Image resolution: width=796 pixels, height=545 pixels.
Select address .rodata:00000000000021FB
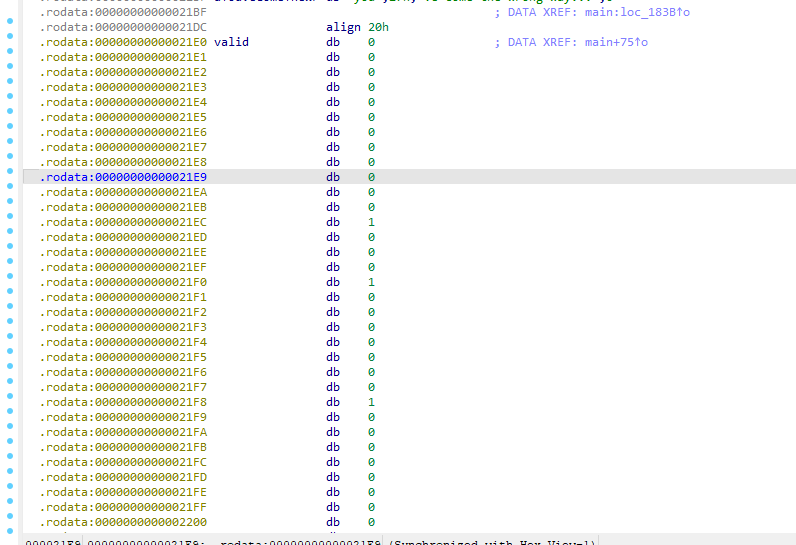[123, 447]
